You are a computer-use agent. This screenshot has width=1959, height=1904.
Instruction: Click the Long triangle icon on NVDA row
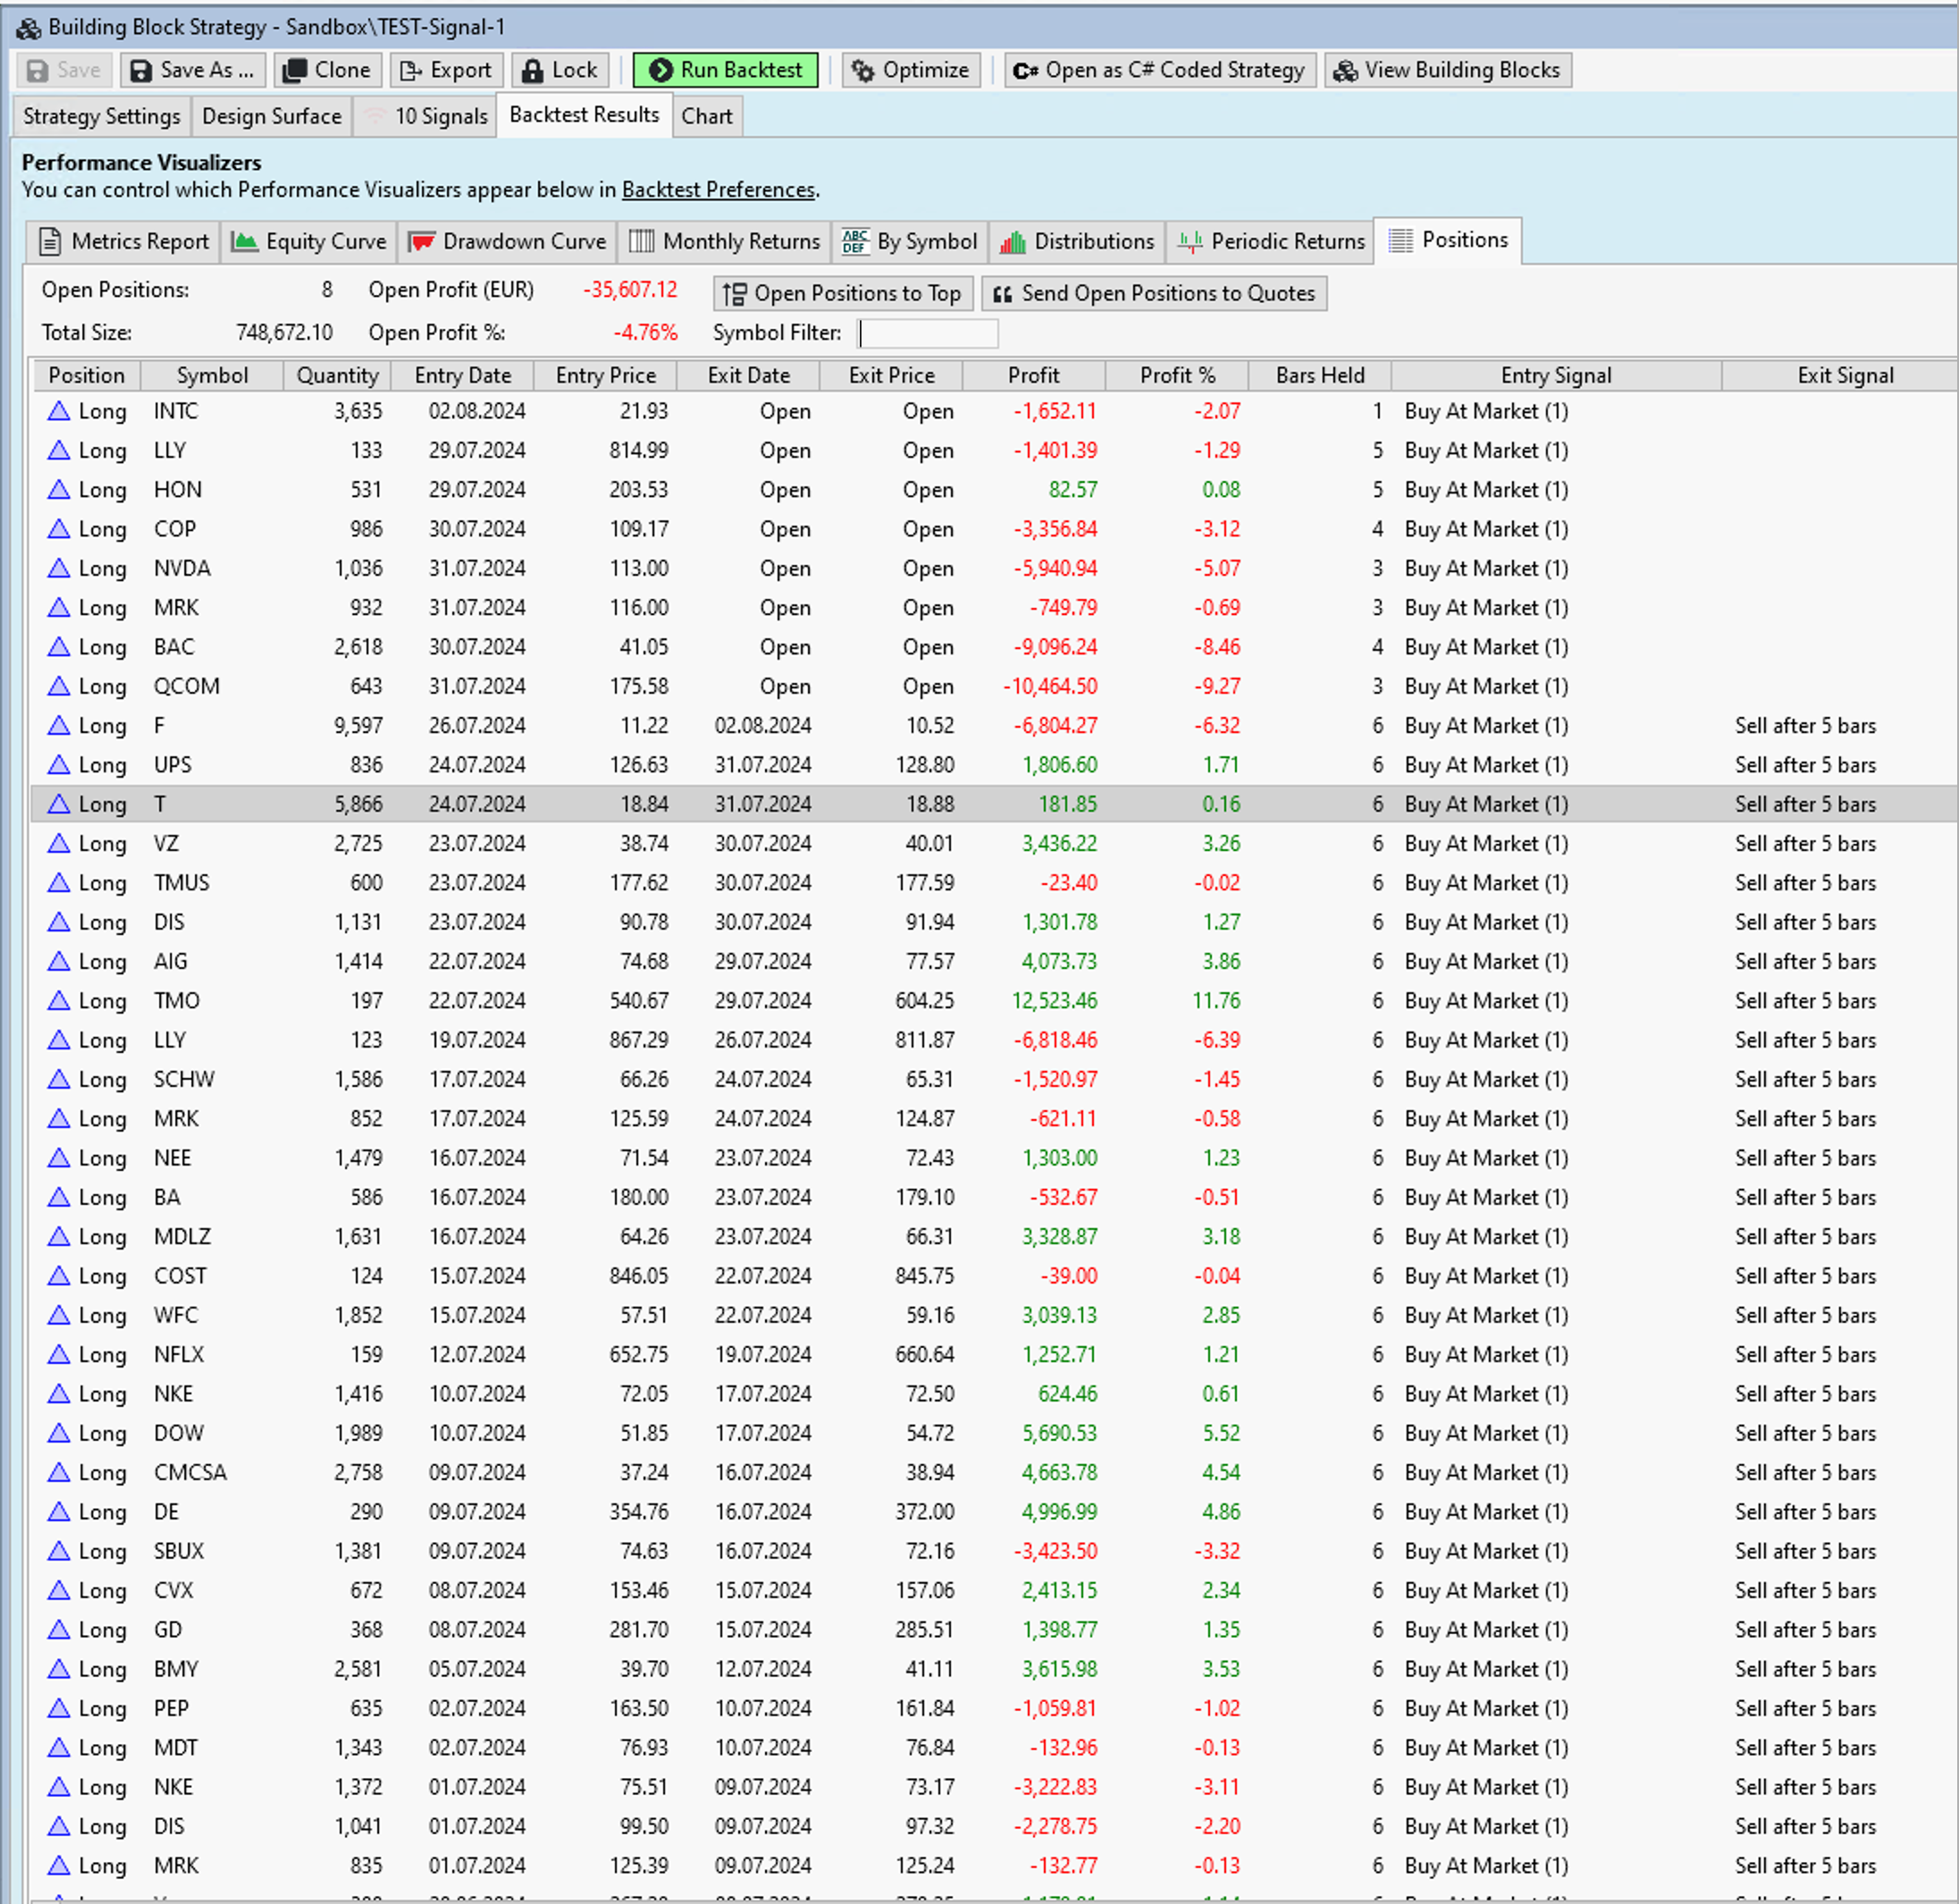59,568
